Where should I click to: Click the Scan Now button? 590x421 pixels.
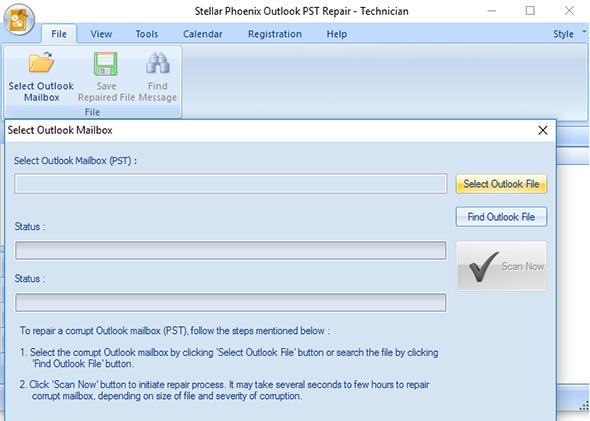pos(501,266)
